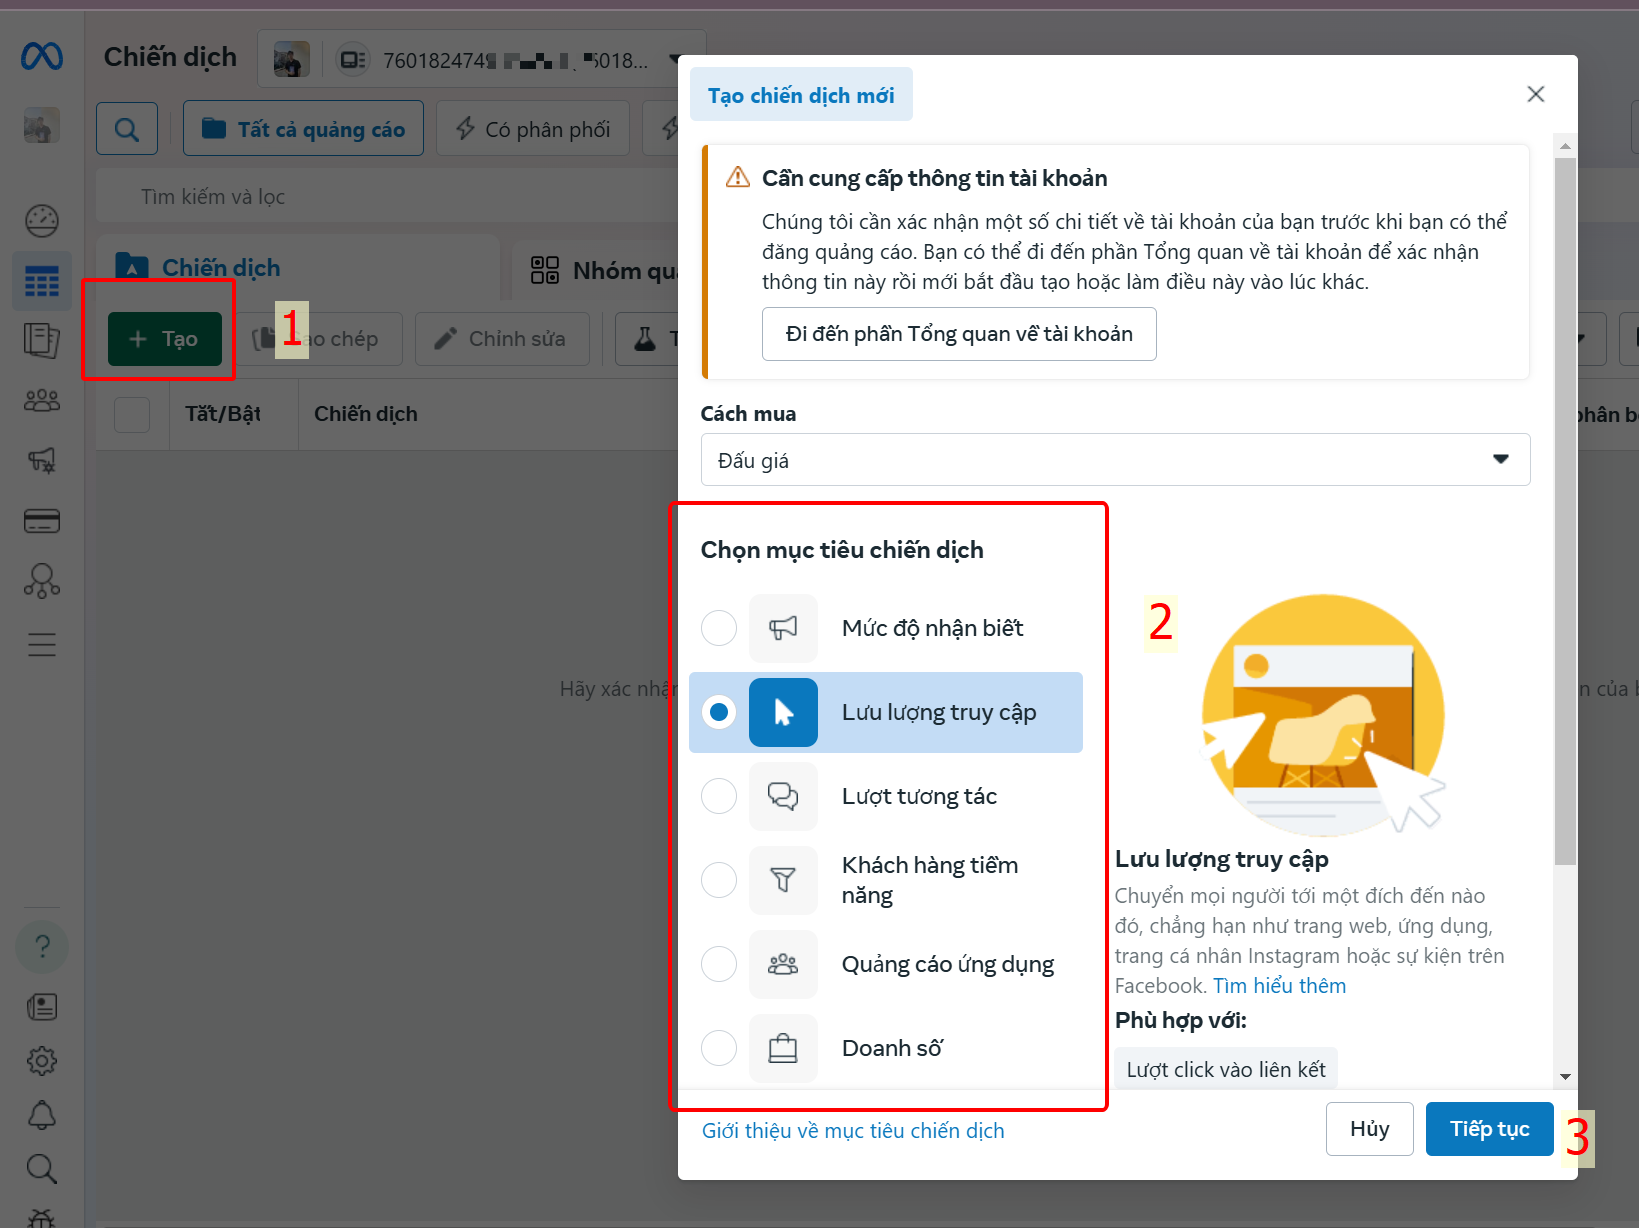Select the 'Lượt tương tác' objective radio button
Viewport: 1639px width, 1228px height.
(719, 796)
